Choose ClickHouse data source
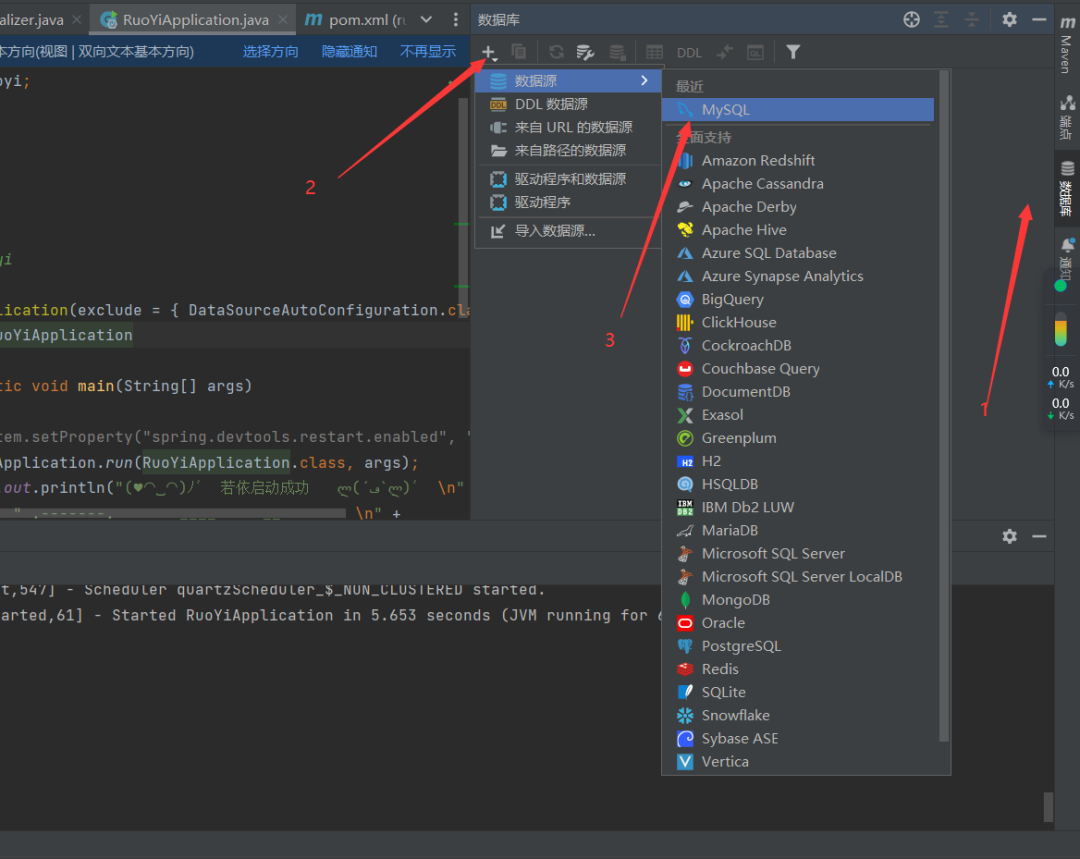Image resolution: width=1080 pixels, height=859 pixels. 800,322
